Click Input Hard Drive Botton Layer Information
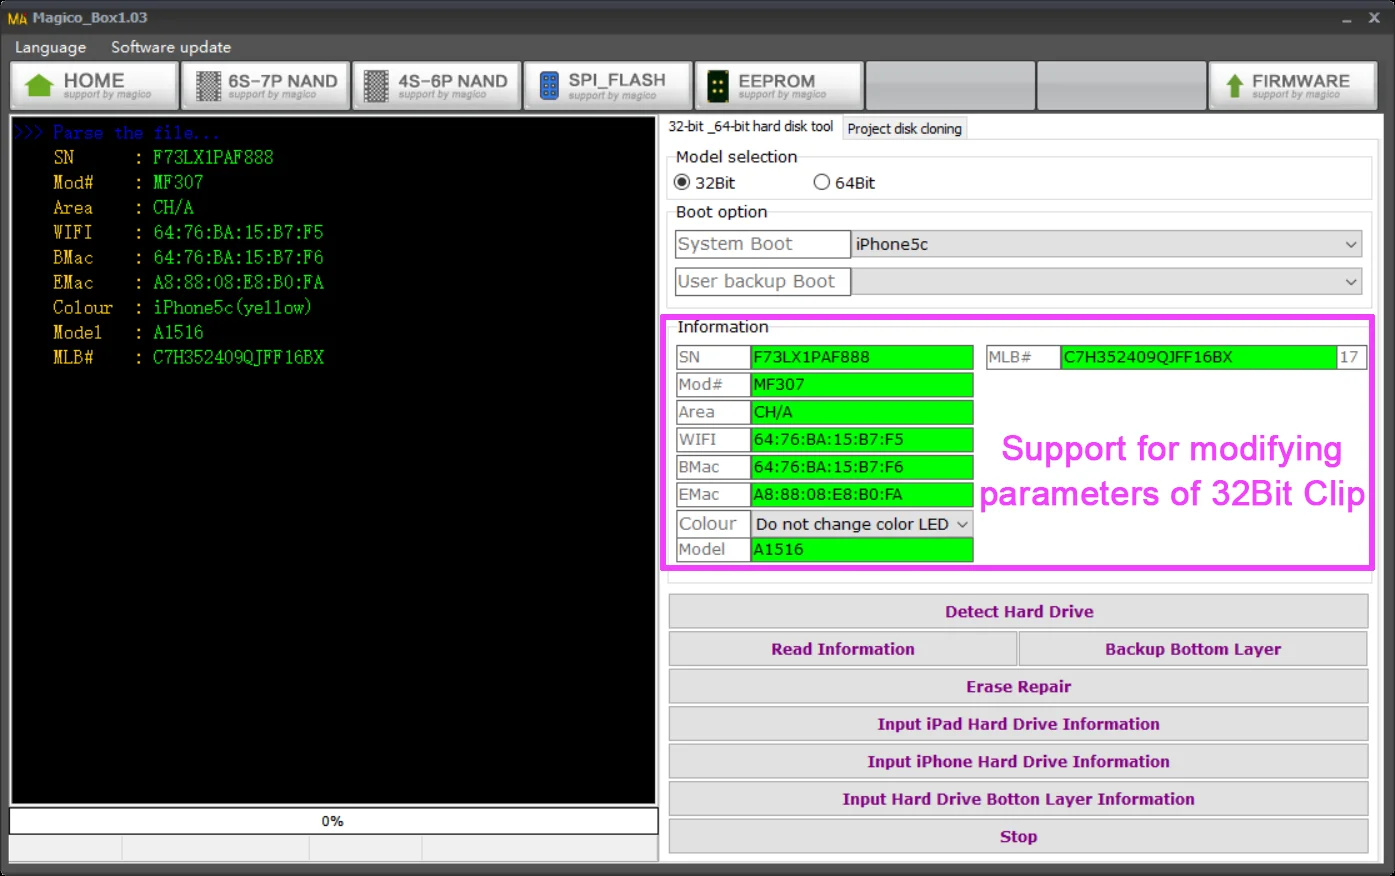The image size is (1395, 876). point(1018,799)
